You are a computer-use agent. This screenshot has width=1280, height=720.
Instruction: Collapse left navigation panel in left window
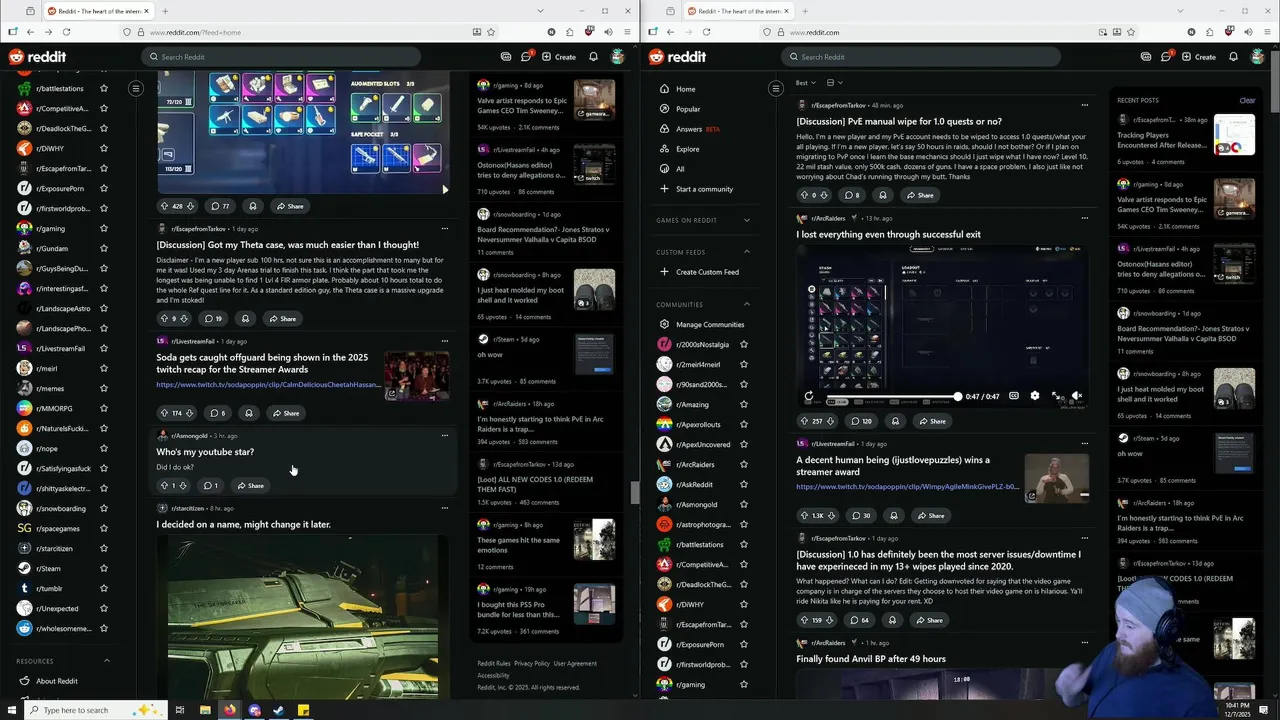(x=136, y=89)
